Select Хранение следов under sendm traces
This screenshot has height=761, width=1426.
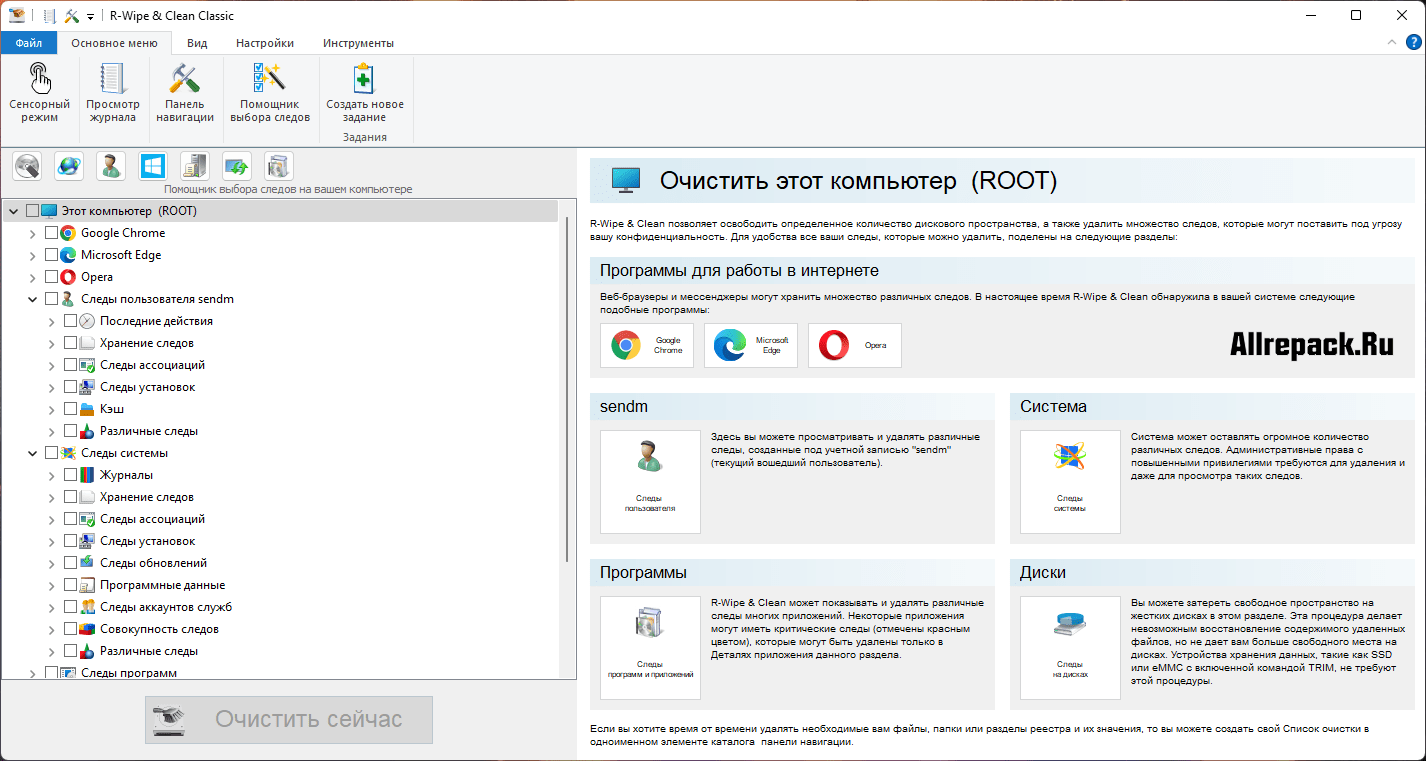tap(147, 343)
